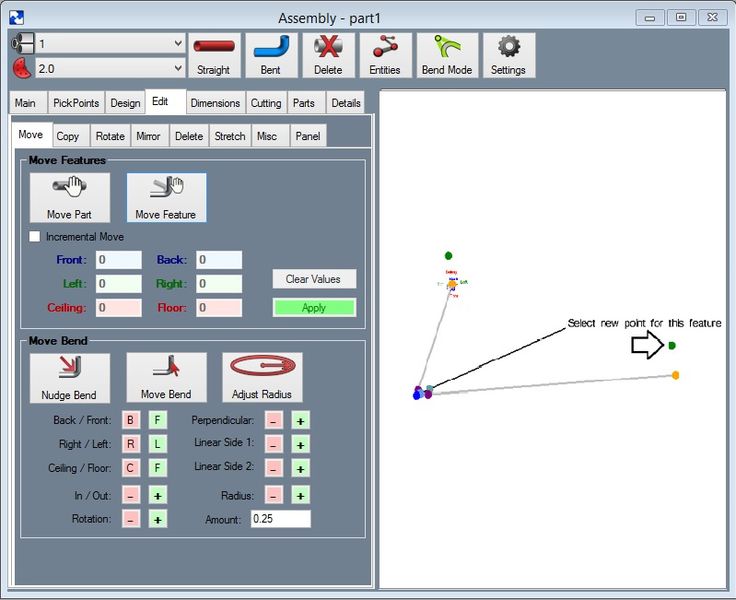Viewport: 736px width, 600px height.
Task: Click the Move Part button
Action: pos(69,197)
